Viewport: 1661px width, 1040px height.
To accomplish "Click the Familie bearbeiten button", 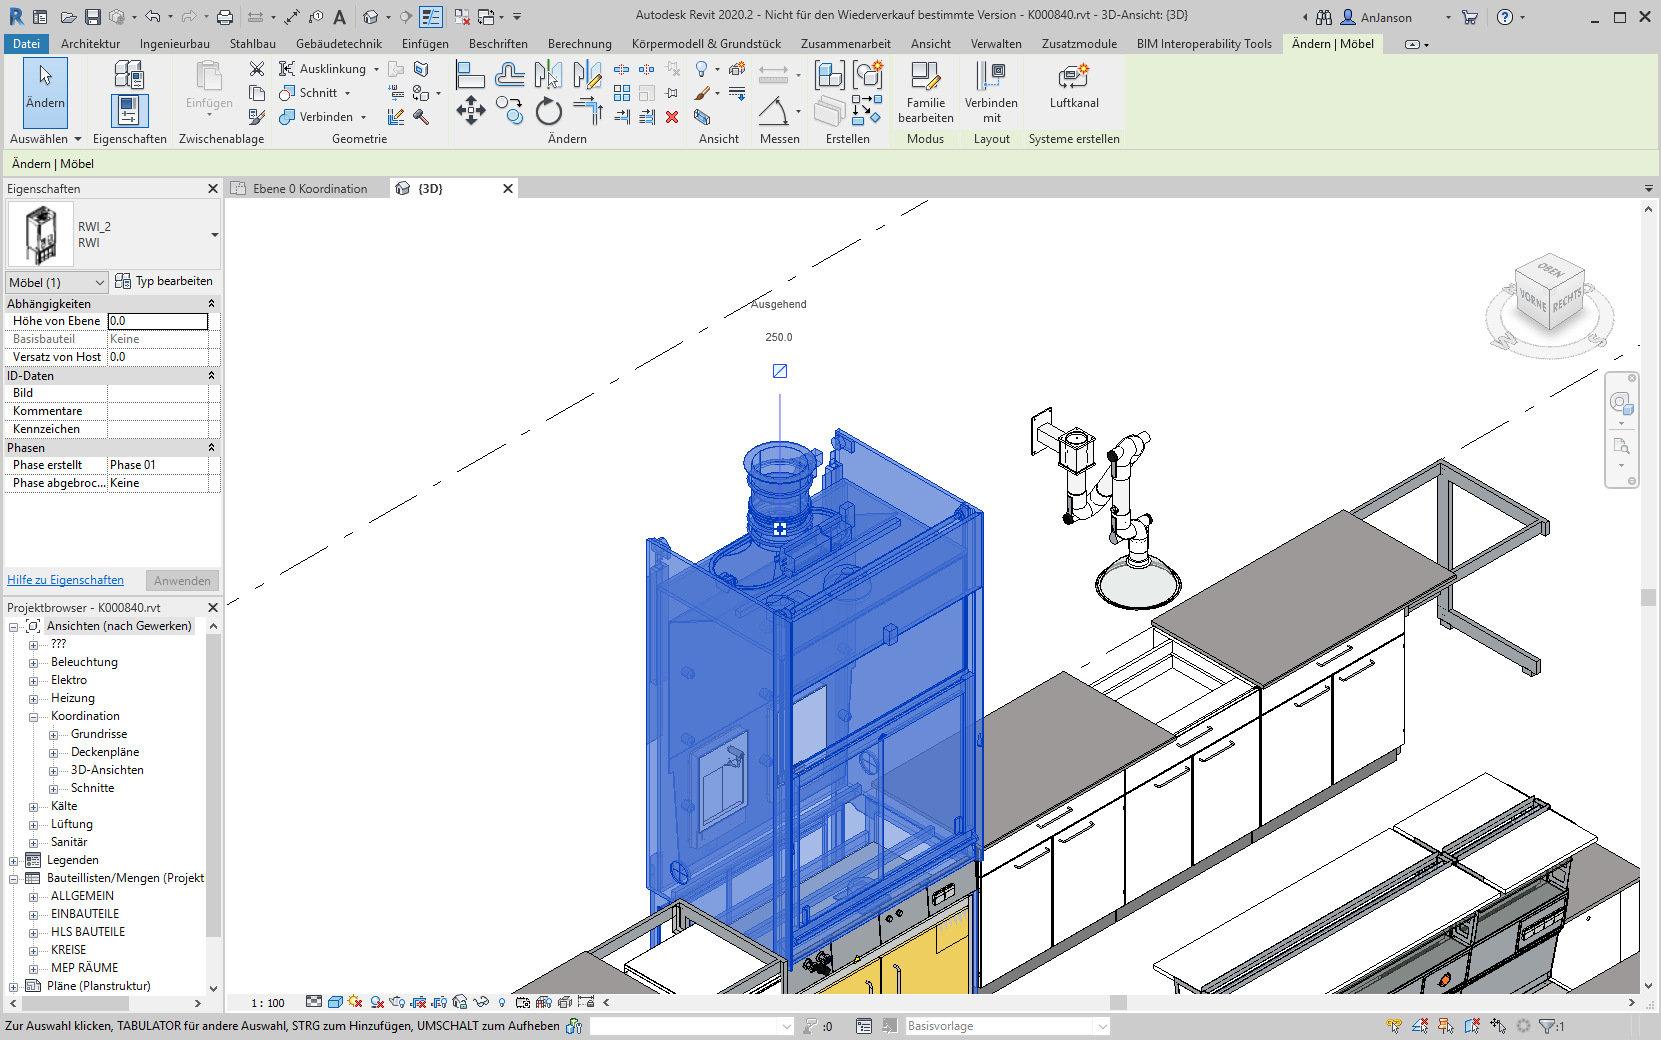I will (x=926, y=92).
